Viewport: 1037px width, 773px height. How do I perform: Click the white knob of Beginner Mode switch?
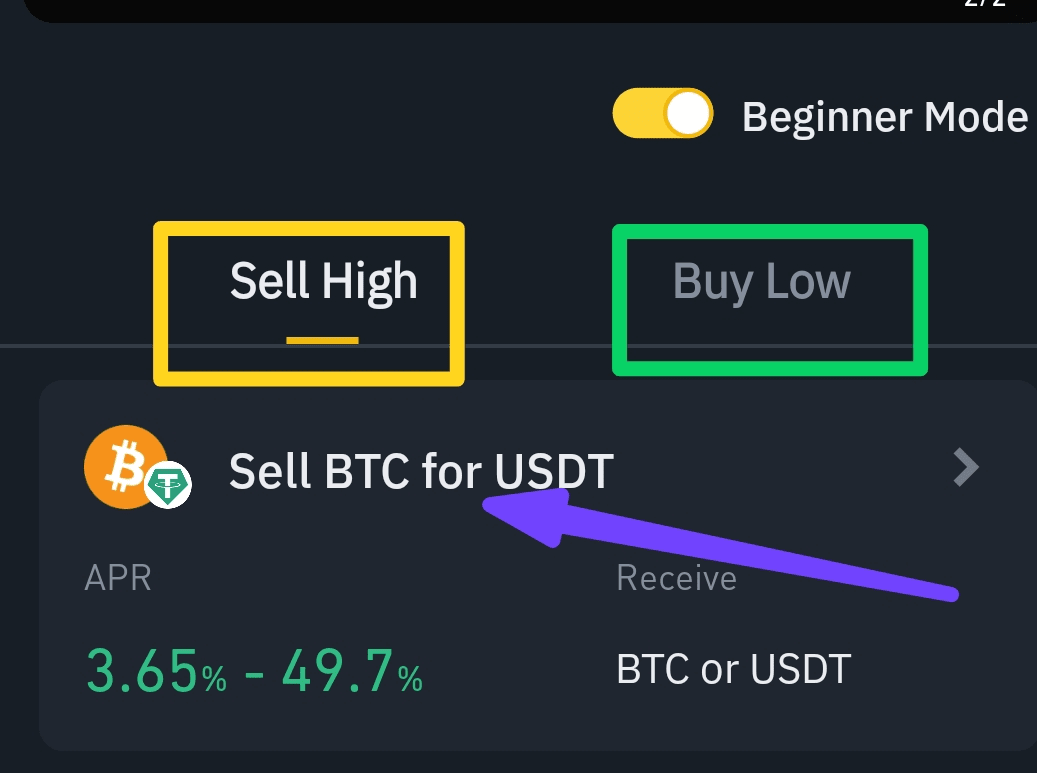pyautogui.click(x=688, y=114)
